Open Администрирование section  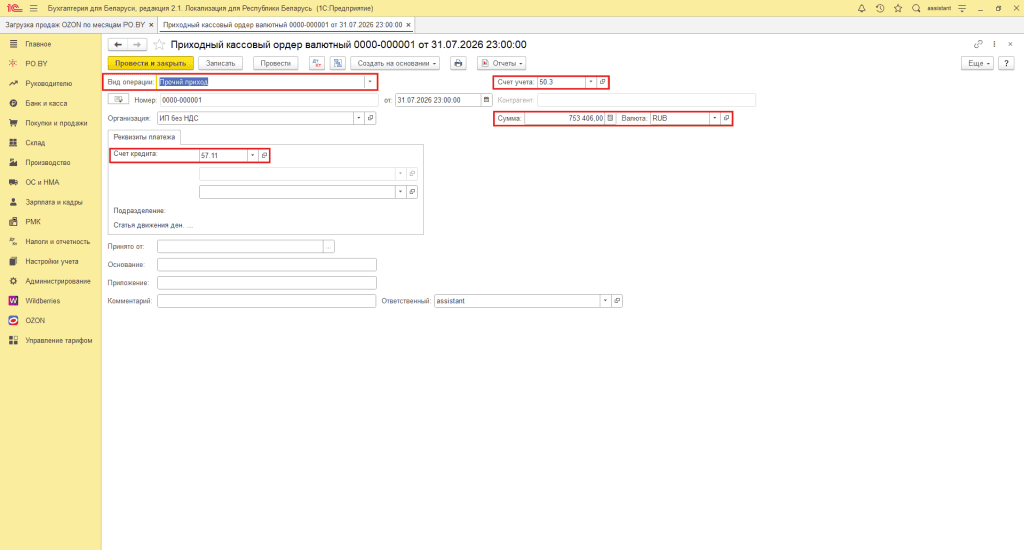tap(58, 281)
